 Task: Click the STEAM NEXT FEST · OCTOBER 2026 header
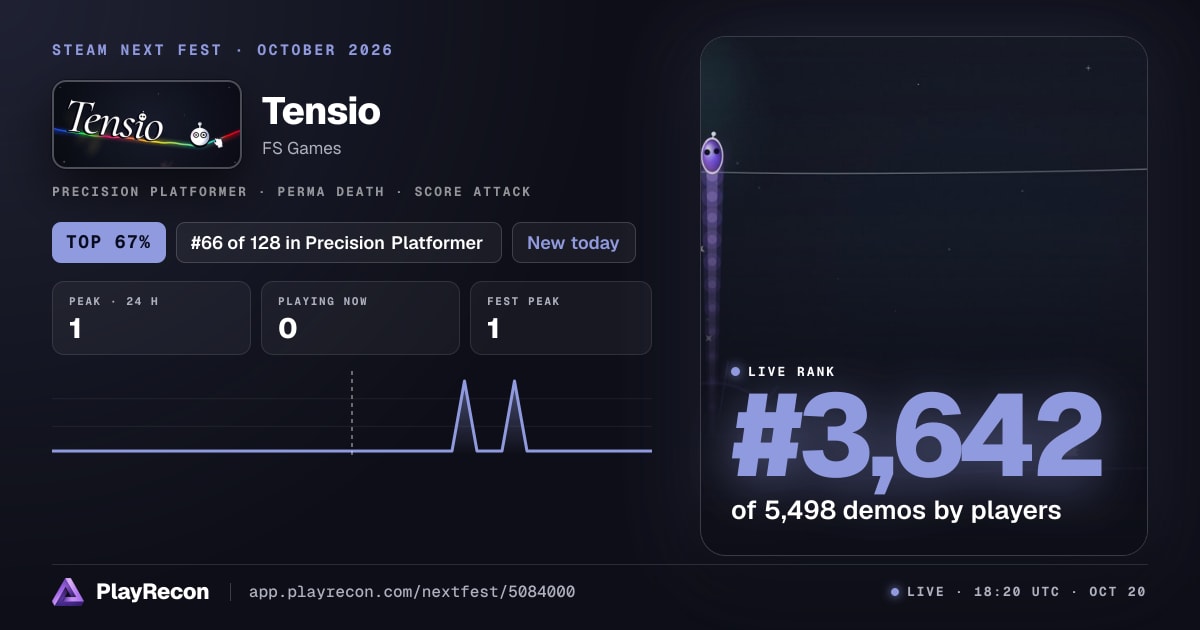(223, 50)
